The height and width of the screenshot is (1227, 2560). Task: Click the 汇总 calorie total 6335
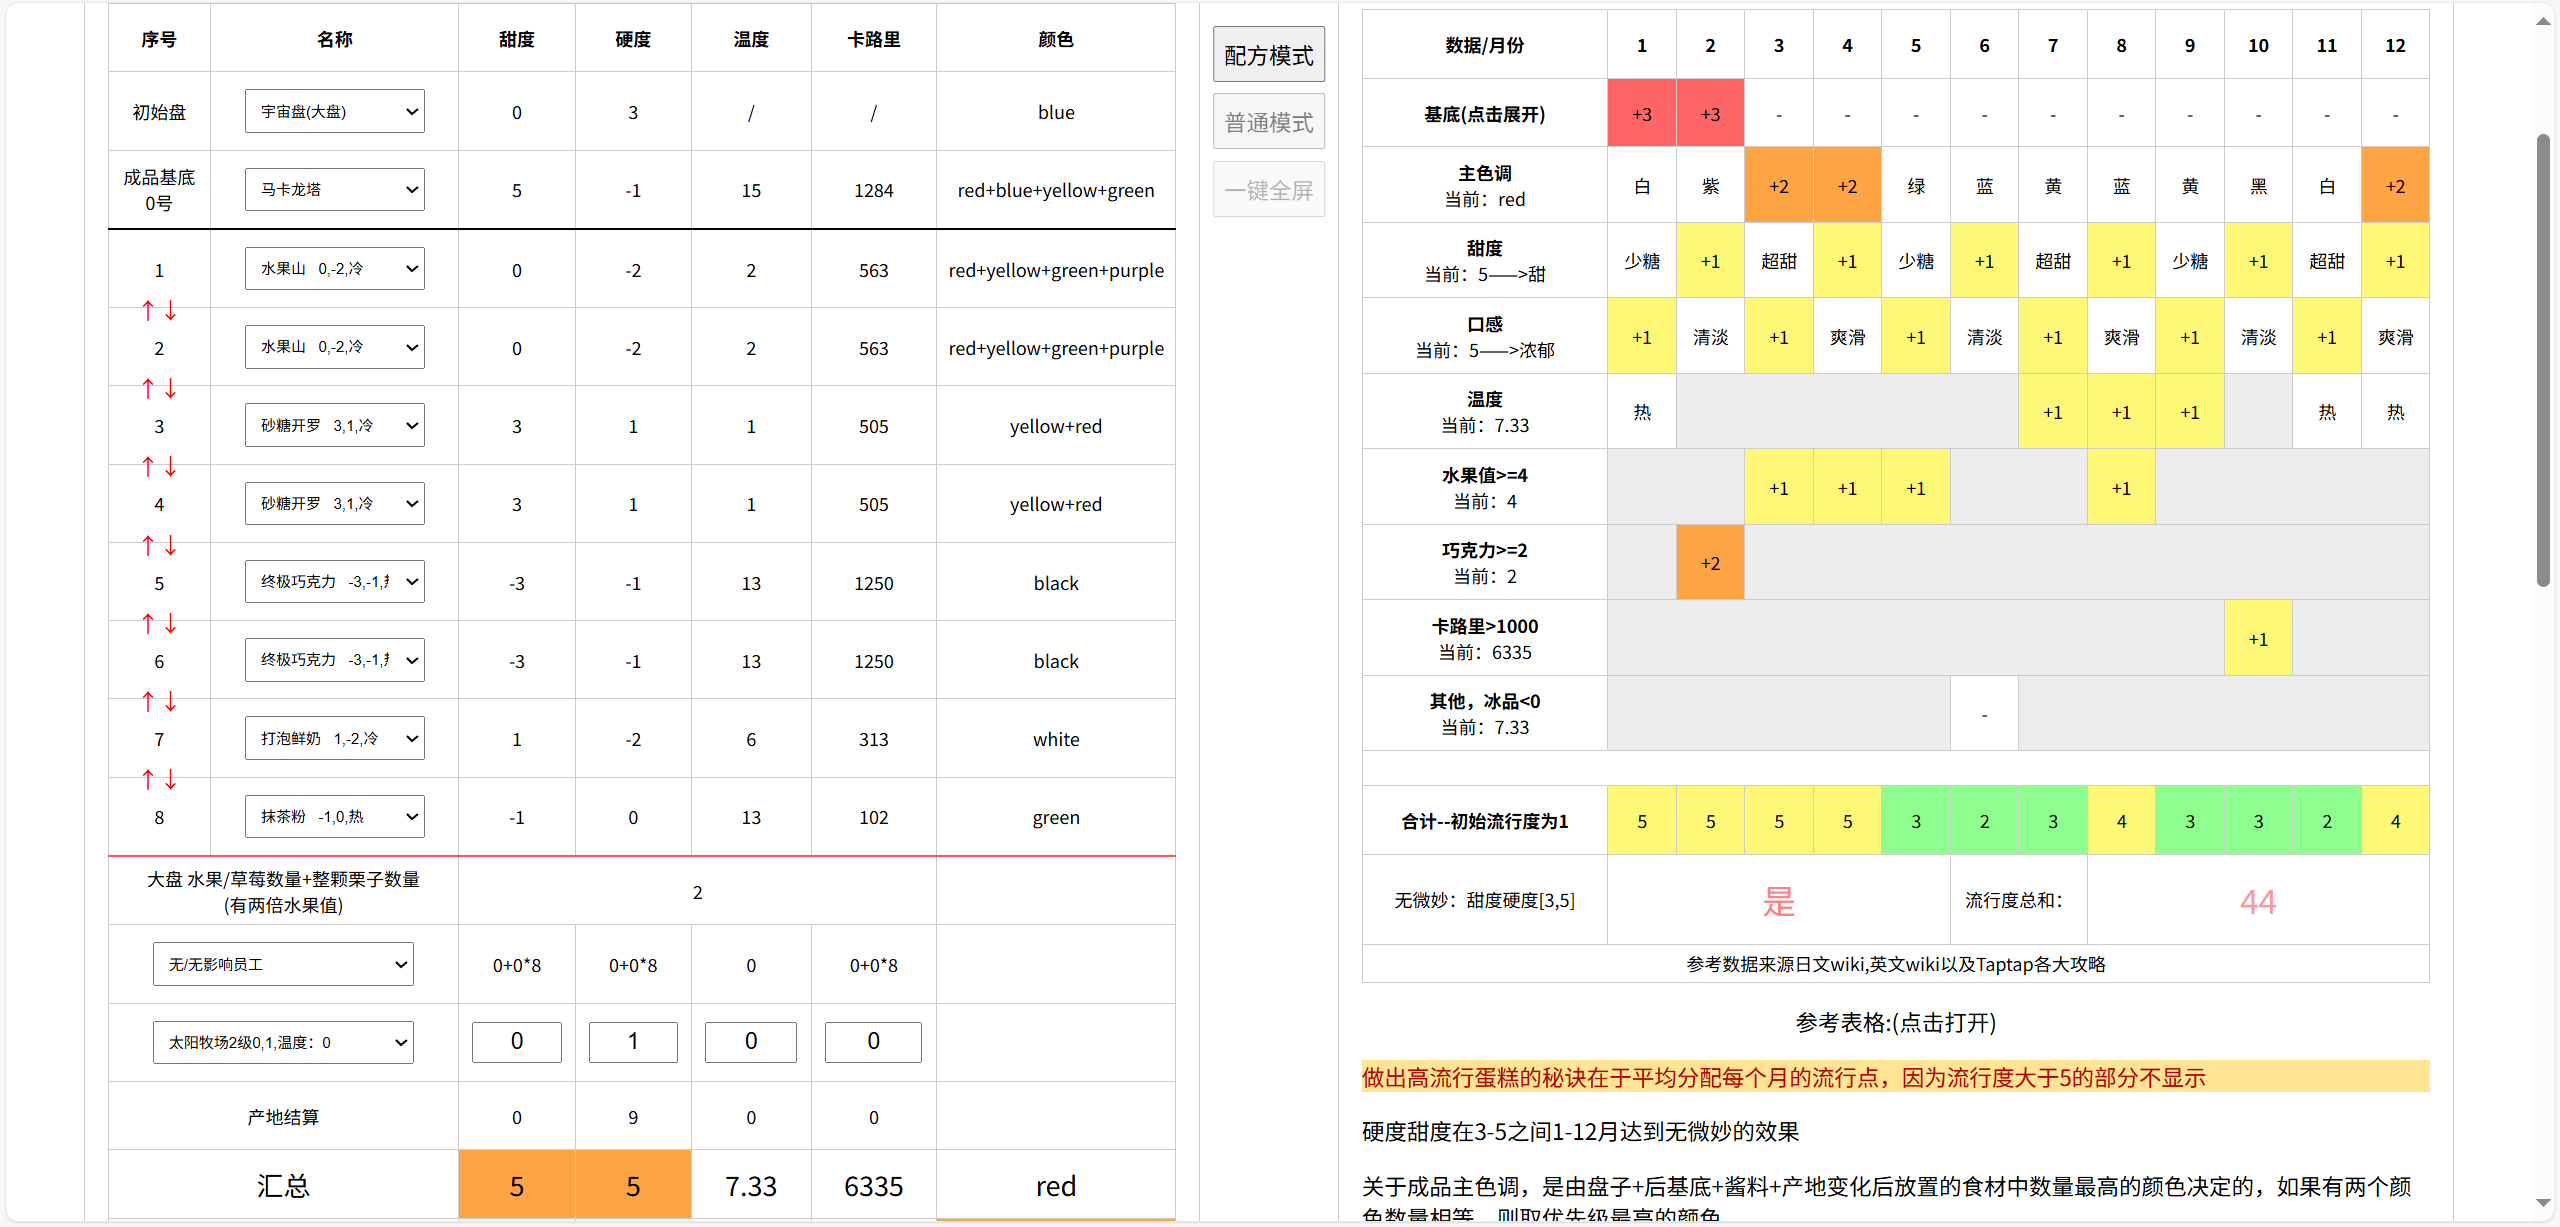tap(873, 1186)
